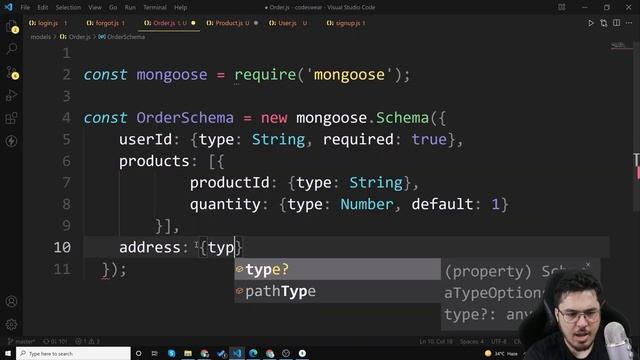Screen dimensions: 640x360
Task: Click line number 10 in the gutter
Action: 62,247
